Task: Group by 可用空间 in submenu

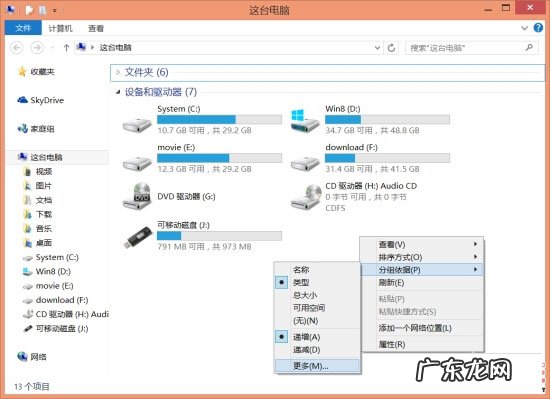Action: [x=309, y=308]
